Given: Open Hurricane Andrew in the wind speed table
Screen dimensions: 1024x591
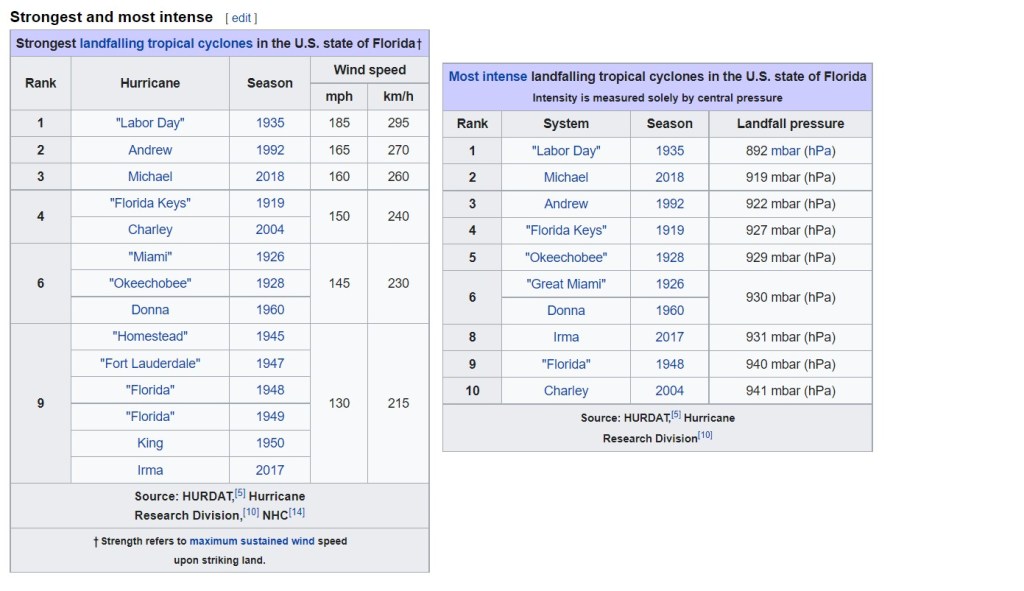Looking at the screenshot, I should tap(150, 150).
